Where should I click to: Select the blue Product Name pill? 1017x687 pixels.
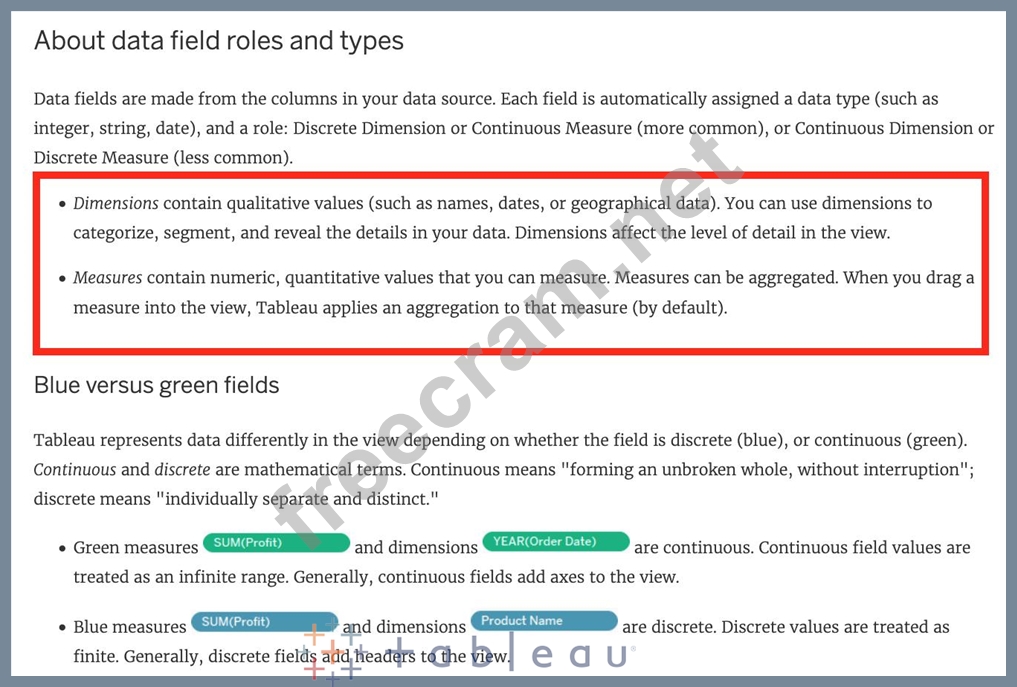(x=544, y=621)
